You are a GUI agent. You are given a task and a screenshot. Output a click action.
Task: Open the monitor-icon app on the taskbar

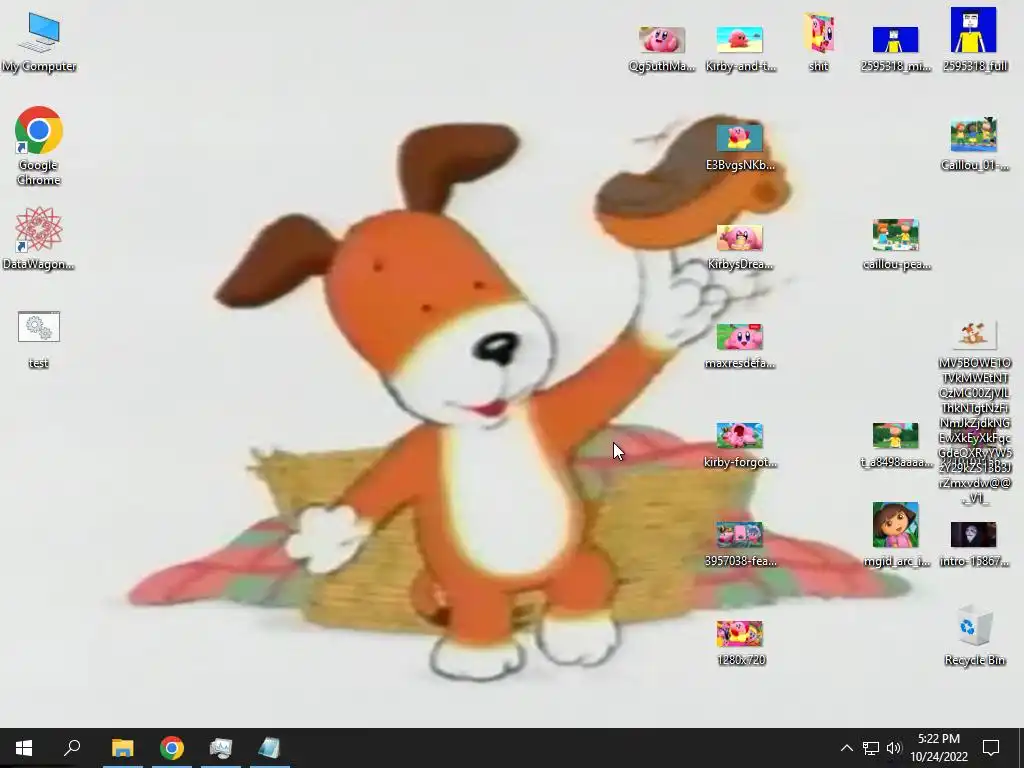[x=221, y=748]
